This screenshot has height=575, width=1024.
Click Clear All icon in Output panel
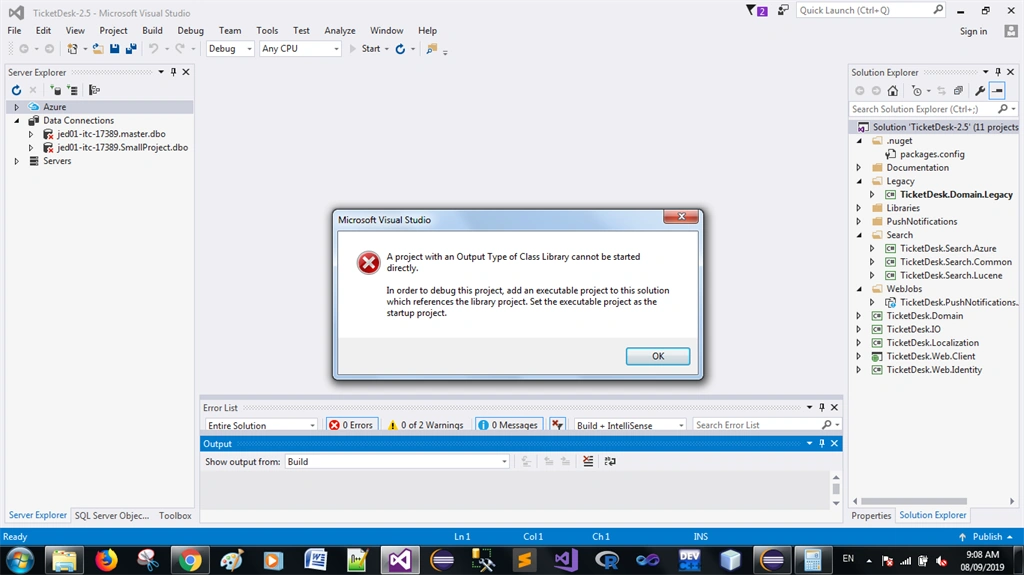(588, 461)
